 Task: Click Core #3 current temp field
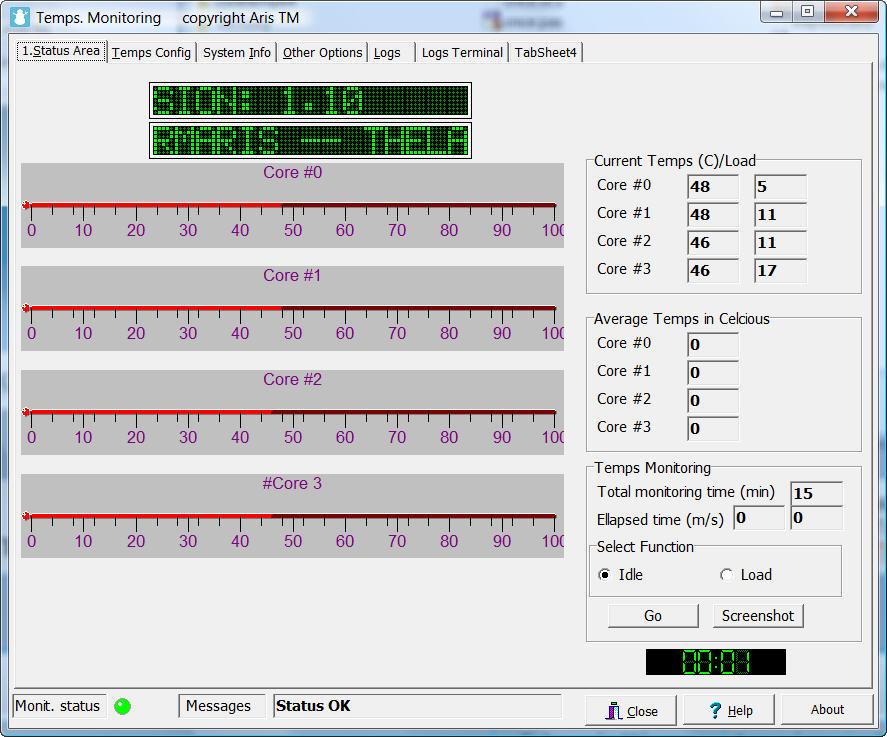713,270
